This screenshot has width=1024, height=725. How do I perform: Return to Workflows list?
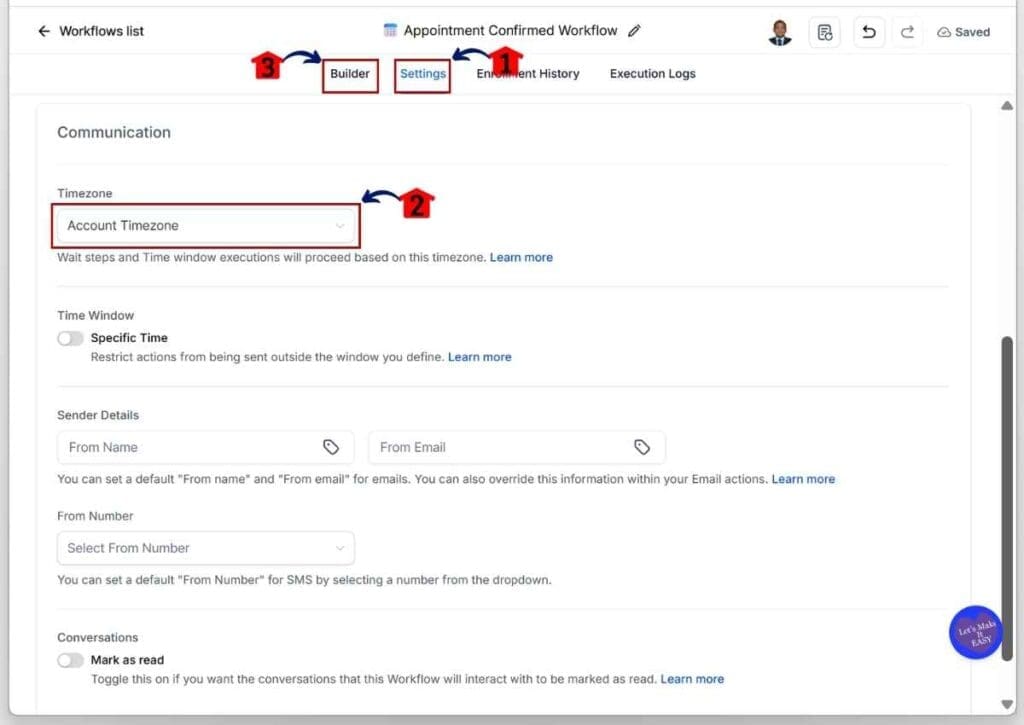(x=101, y=31)
